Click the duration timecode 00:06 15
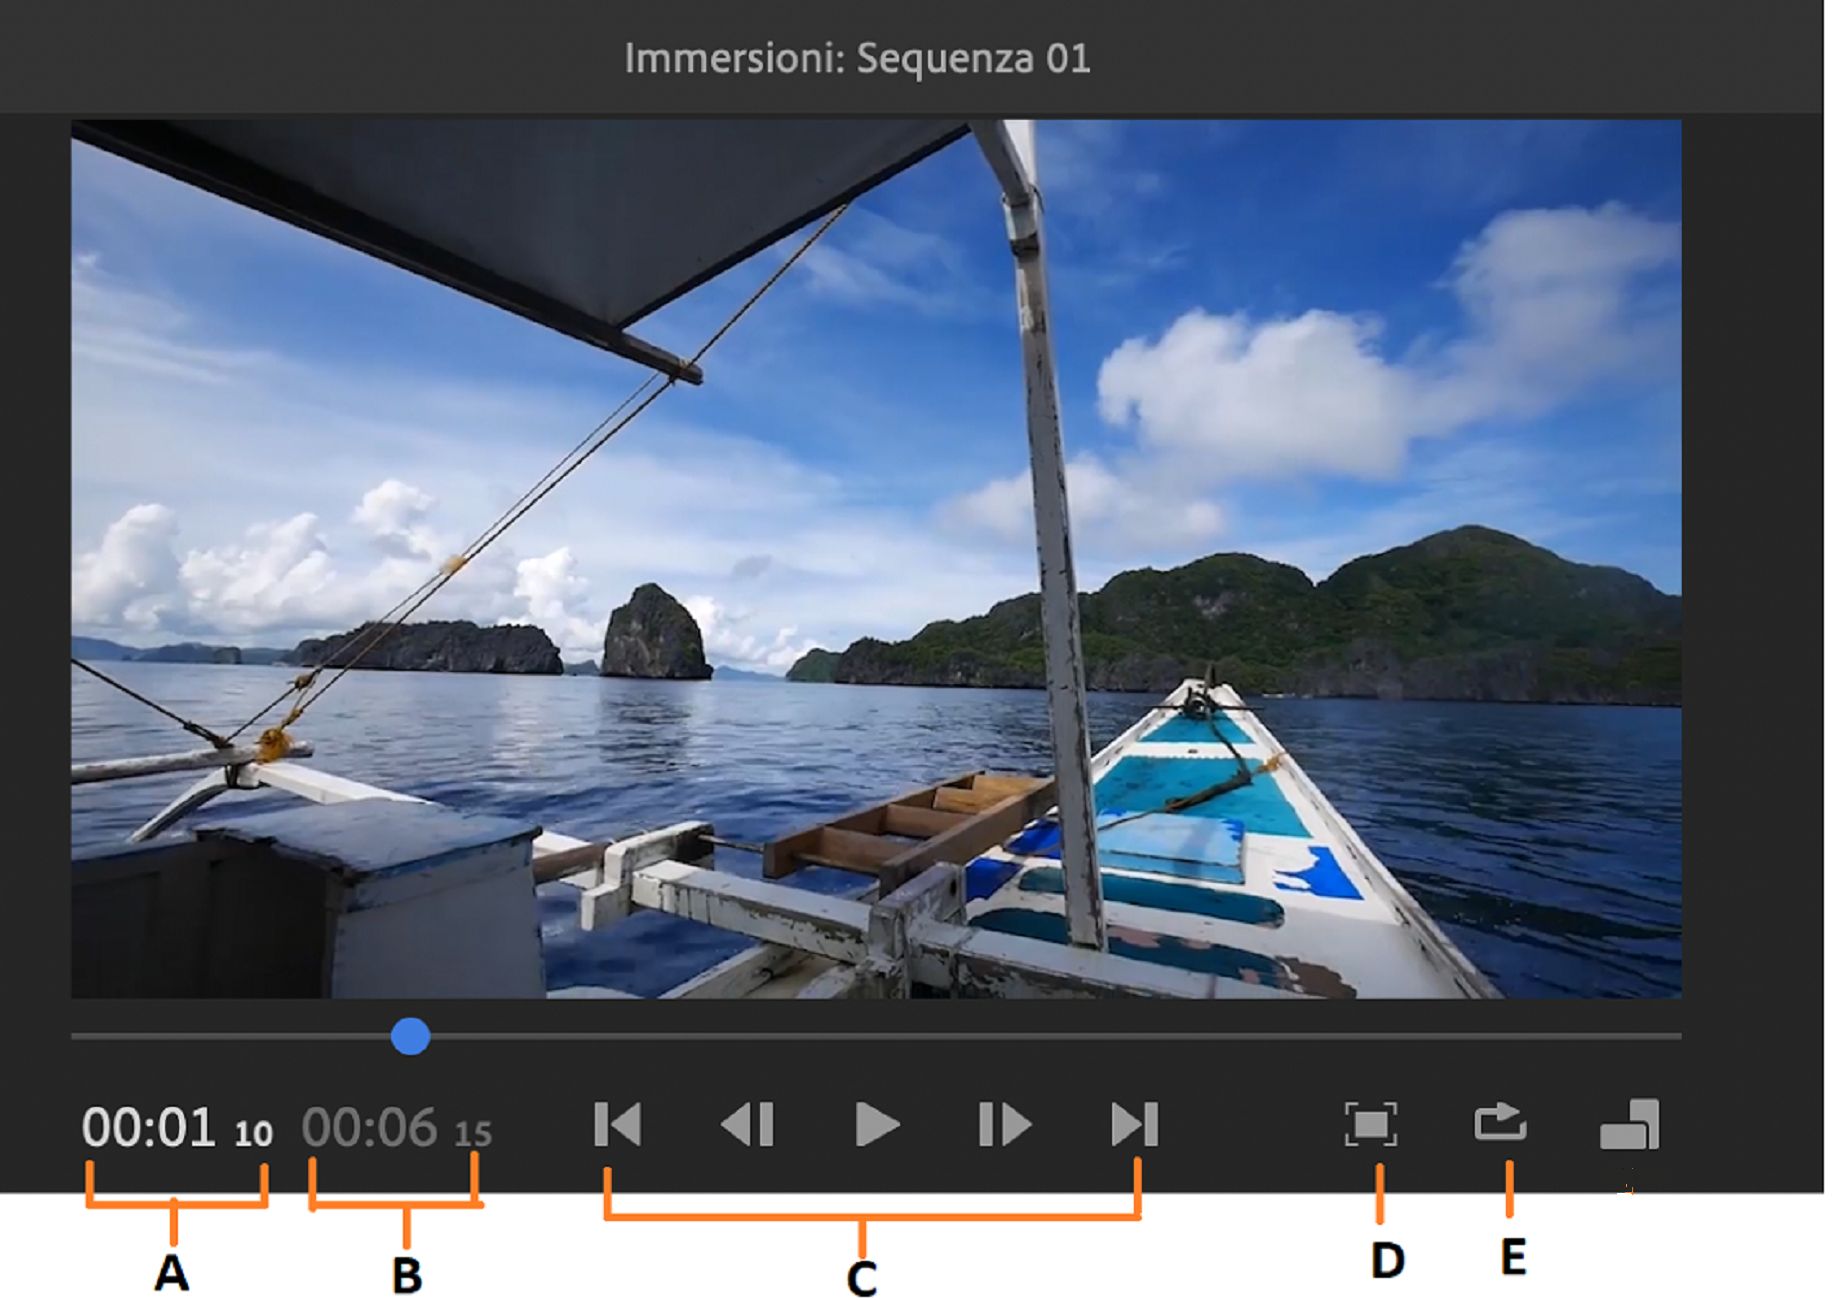Image resolution: width=1840 pixels, height=1300 pixels. pyautogui.click(x=397, y=1128)
